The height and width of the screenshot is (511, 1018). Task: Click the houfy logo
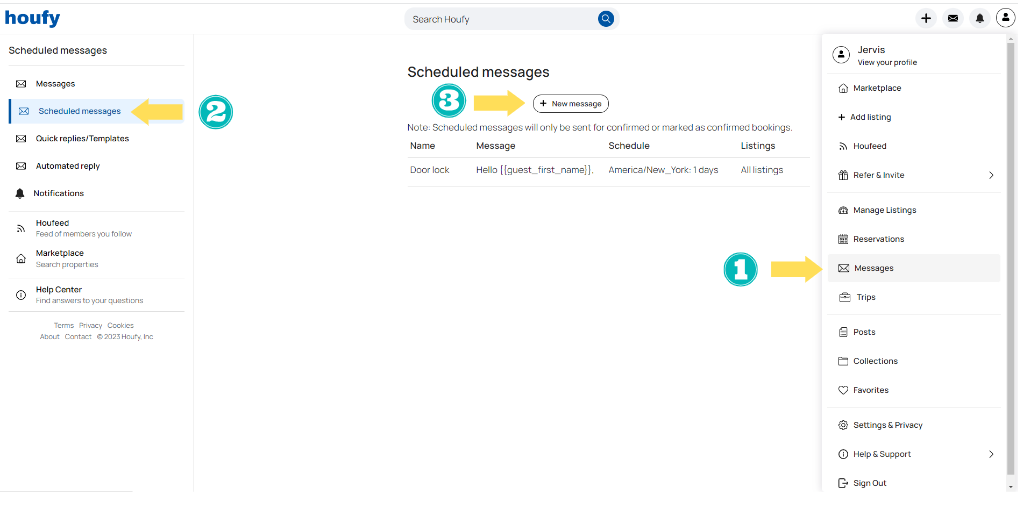click(32, 18)
